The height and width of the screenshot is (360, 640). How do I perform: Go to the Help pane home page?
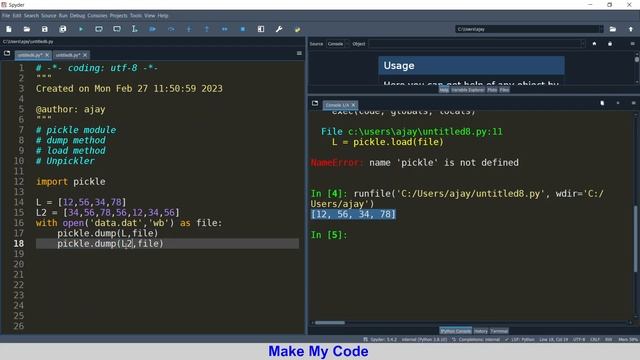(x=594, y=44)
